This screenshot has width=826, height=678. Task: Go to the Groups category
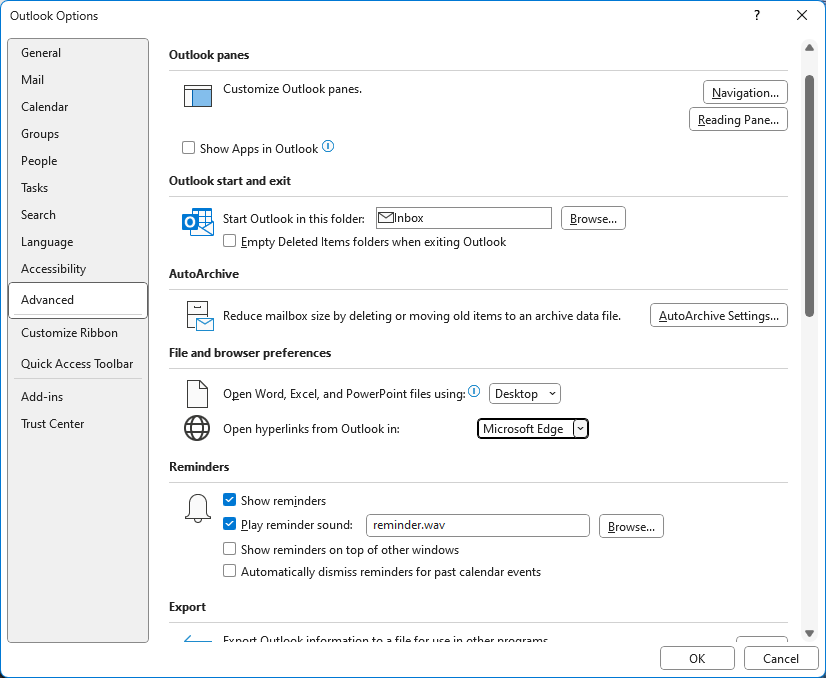(78, 134)
